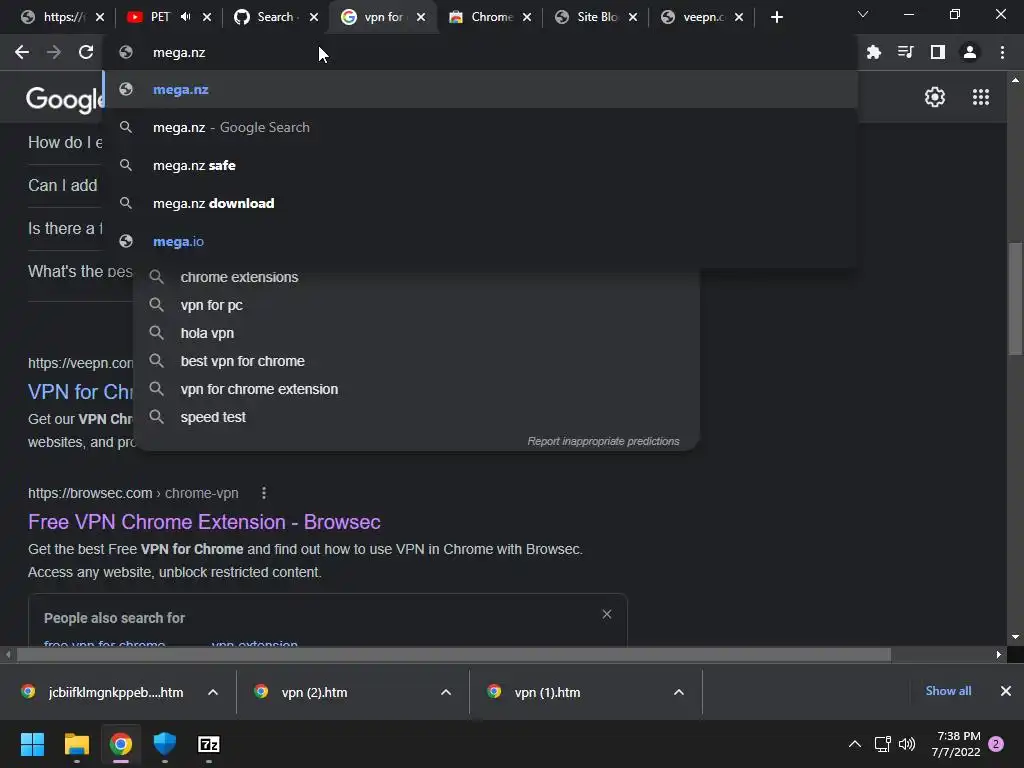Image resolution: width=1024 pixels, height=768 pixels.
Task: Open the volume speaker tray icon
Action: pyautogui.click(x=906, y=744)
